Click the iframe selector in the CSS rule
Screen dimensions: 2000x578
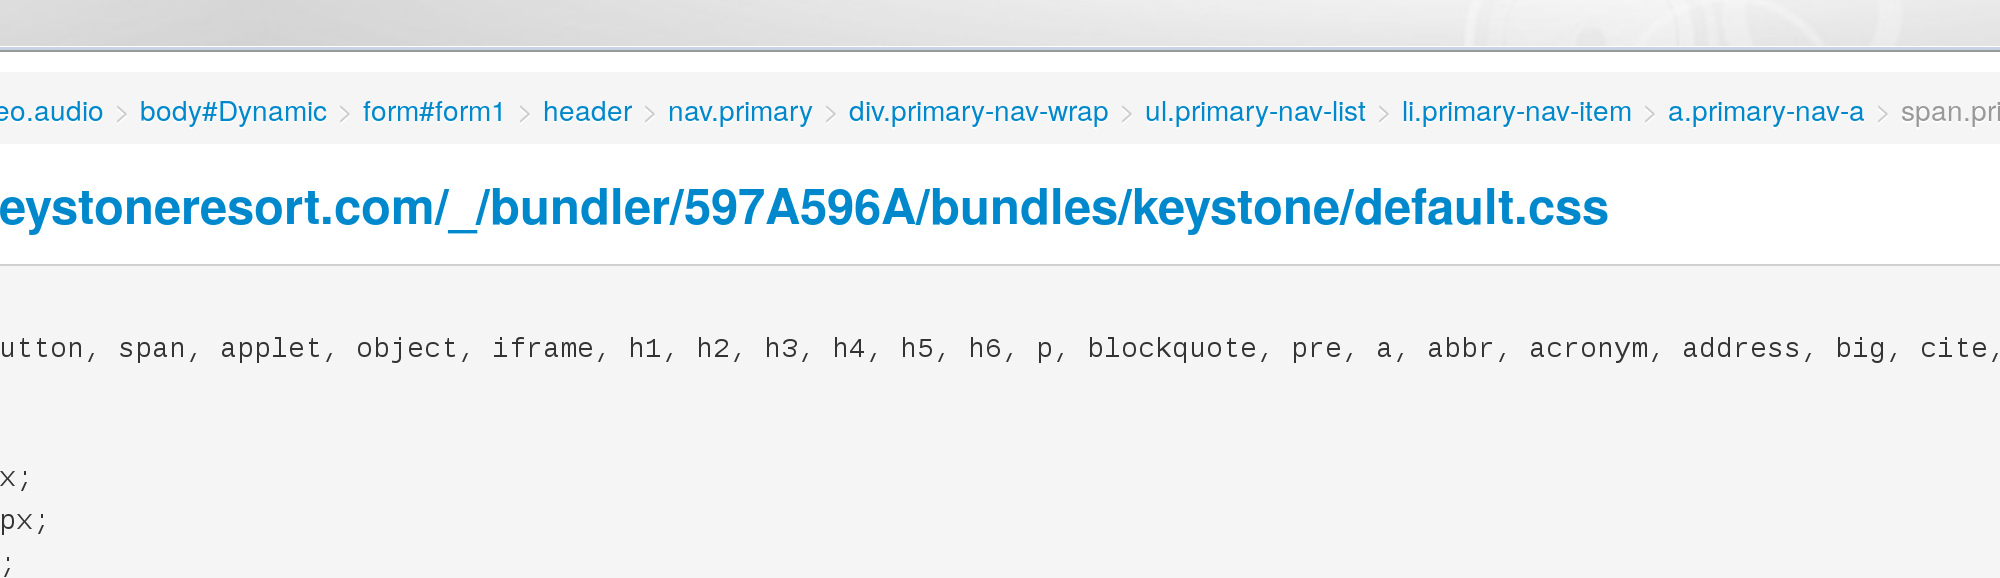[x=542, y=348]
